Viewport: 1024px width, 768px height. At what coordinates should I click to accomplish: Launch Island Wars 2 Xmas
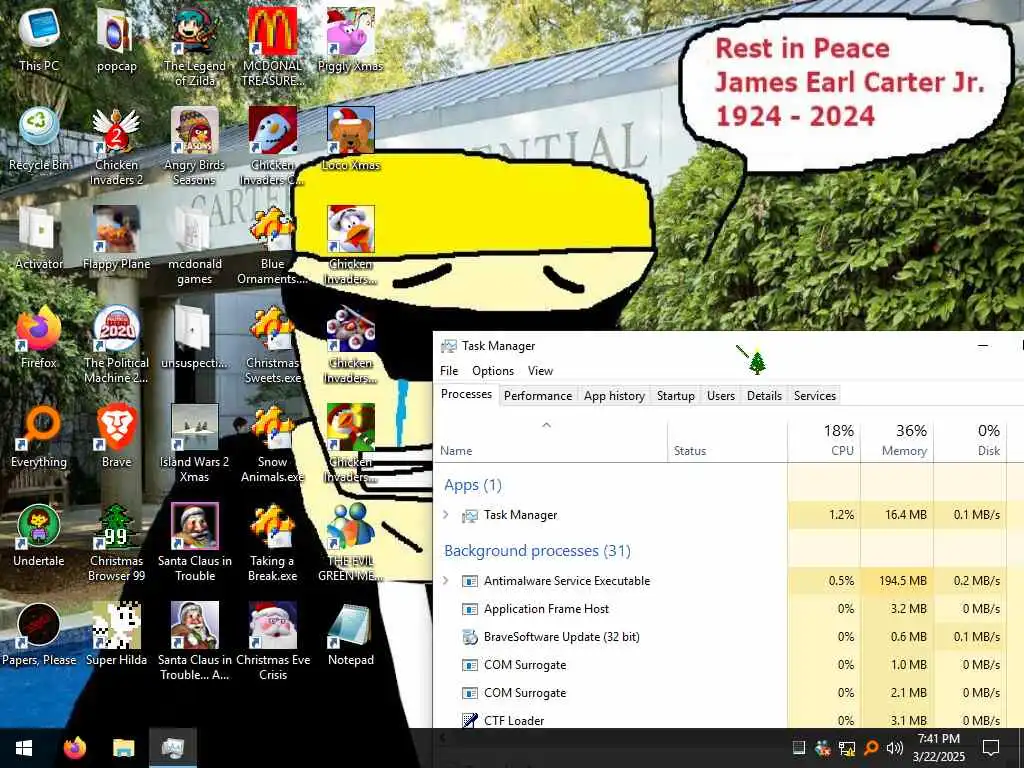[195, 443]
